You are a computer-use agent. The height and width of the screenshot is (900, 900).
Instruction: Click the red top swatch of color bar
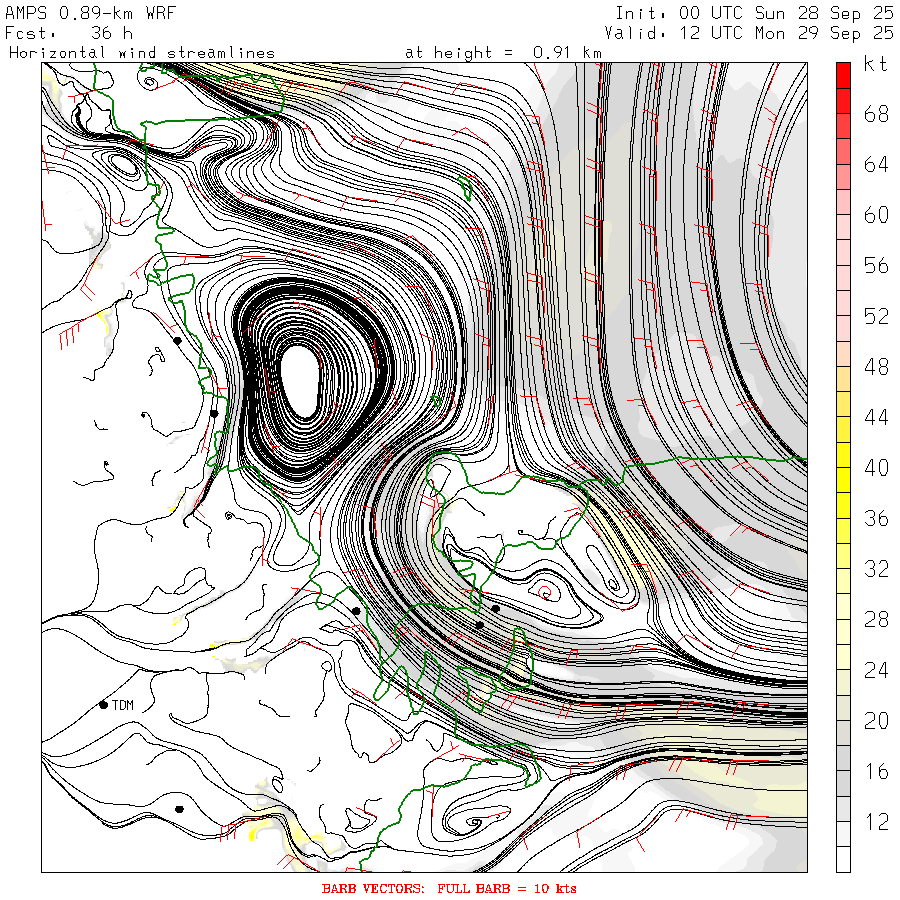[844, 73]
